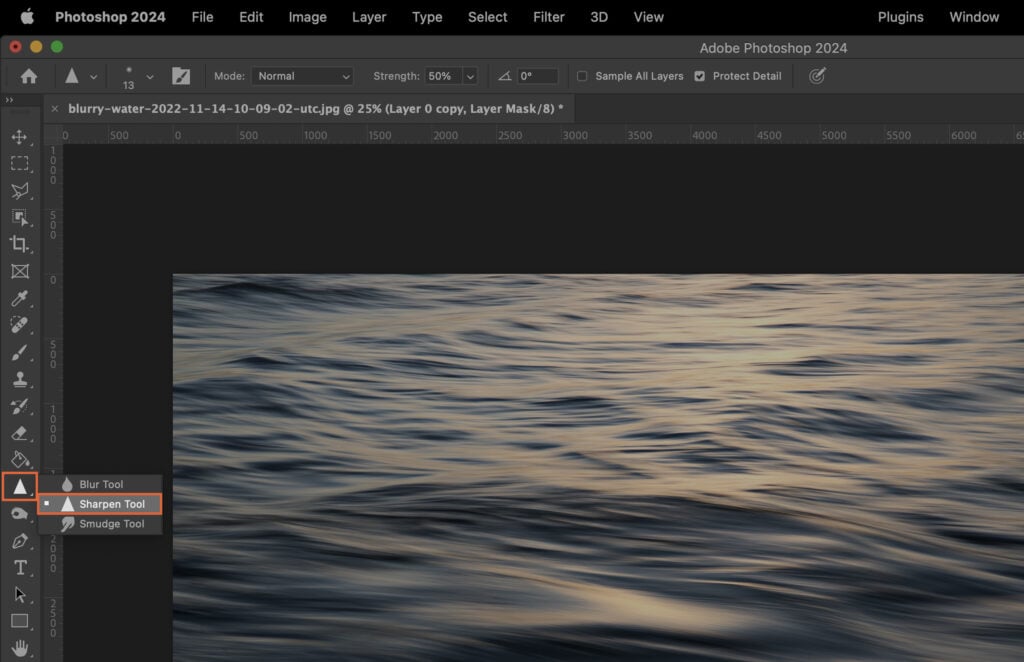Open the Strength percentage dropdown
1024x662 pixels.
(470, 75)
